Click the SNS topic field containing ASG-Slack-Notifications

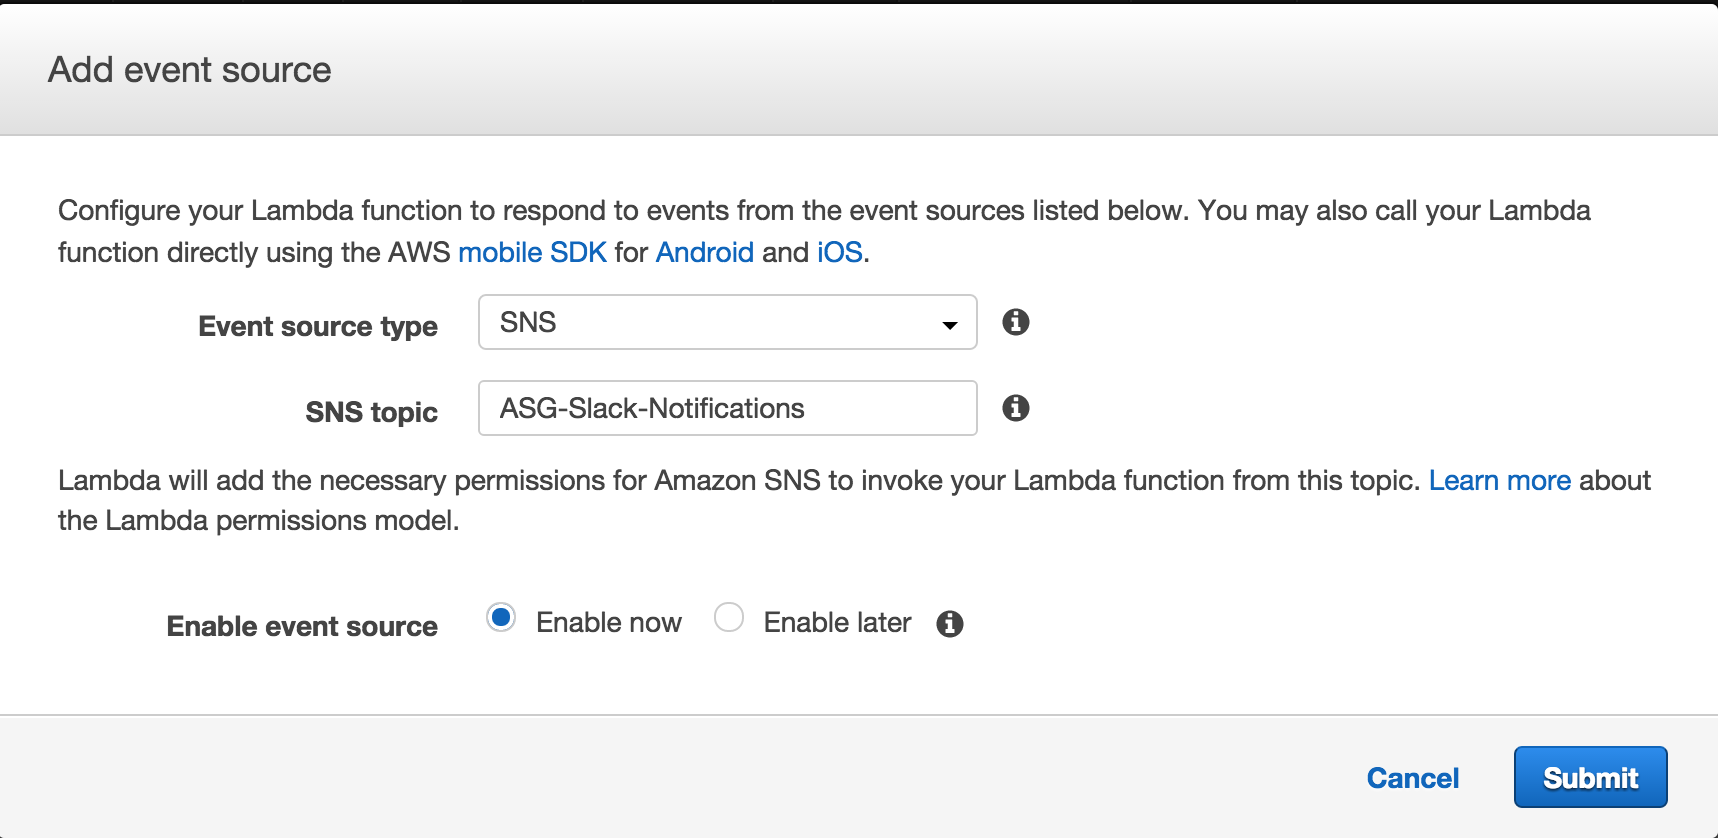[727, 408]
